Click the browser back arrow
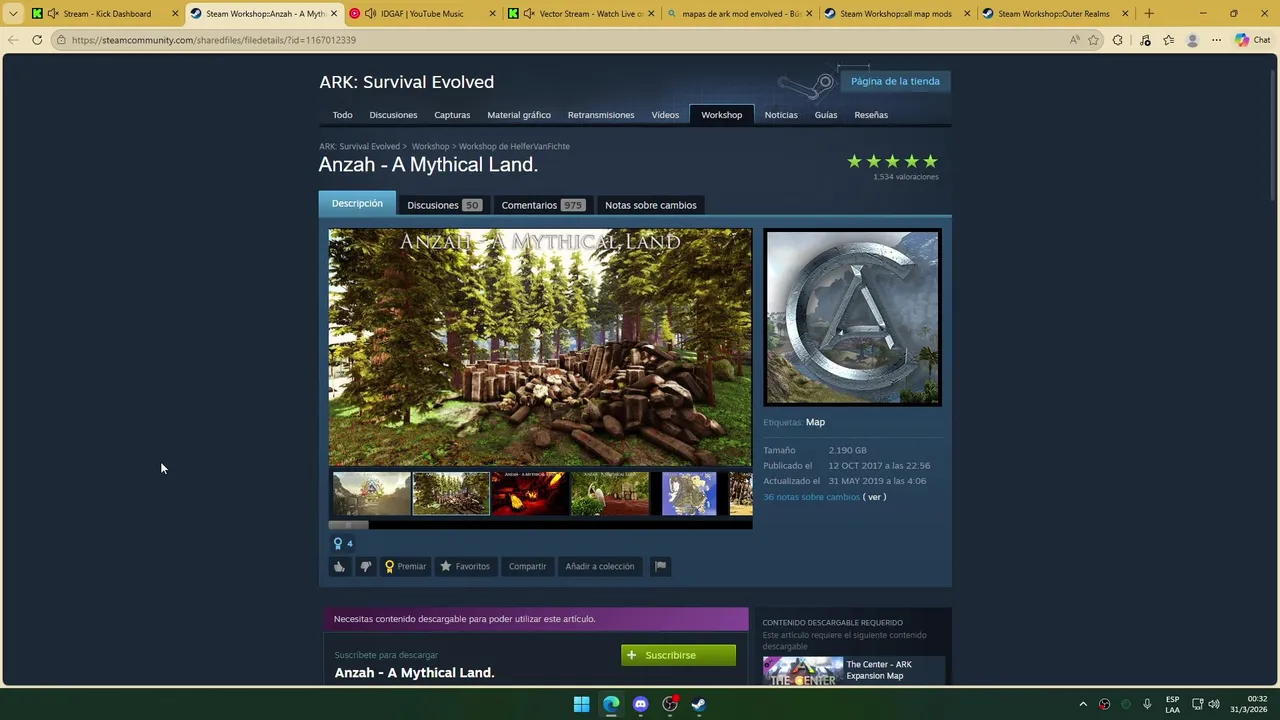This screenshot has height=720, width=1280. point(12,40)
